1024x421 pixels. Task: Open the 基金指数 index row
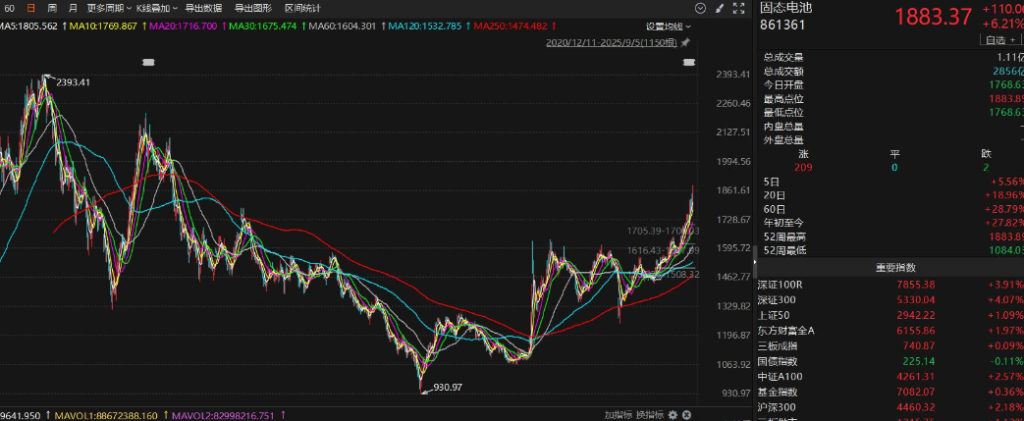point(891,392)
